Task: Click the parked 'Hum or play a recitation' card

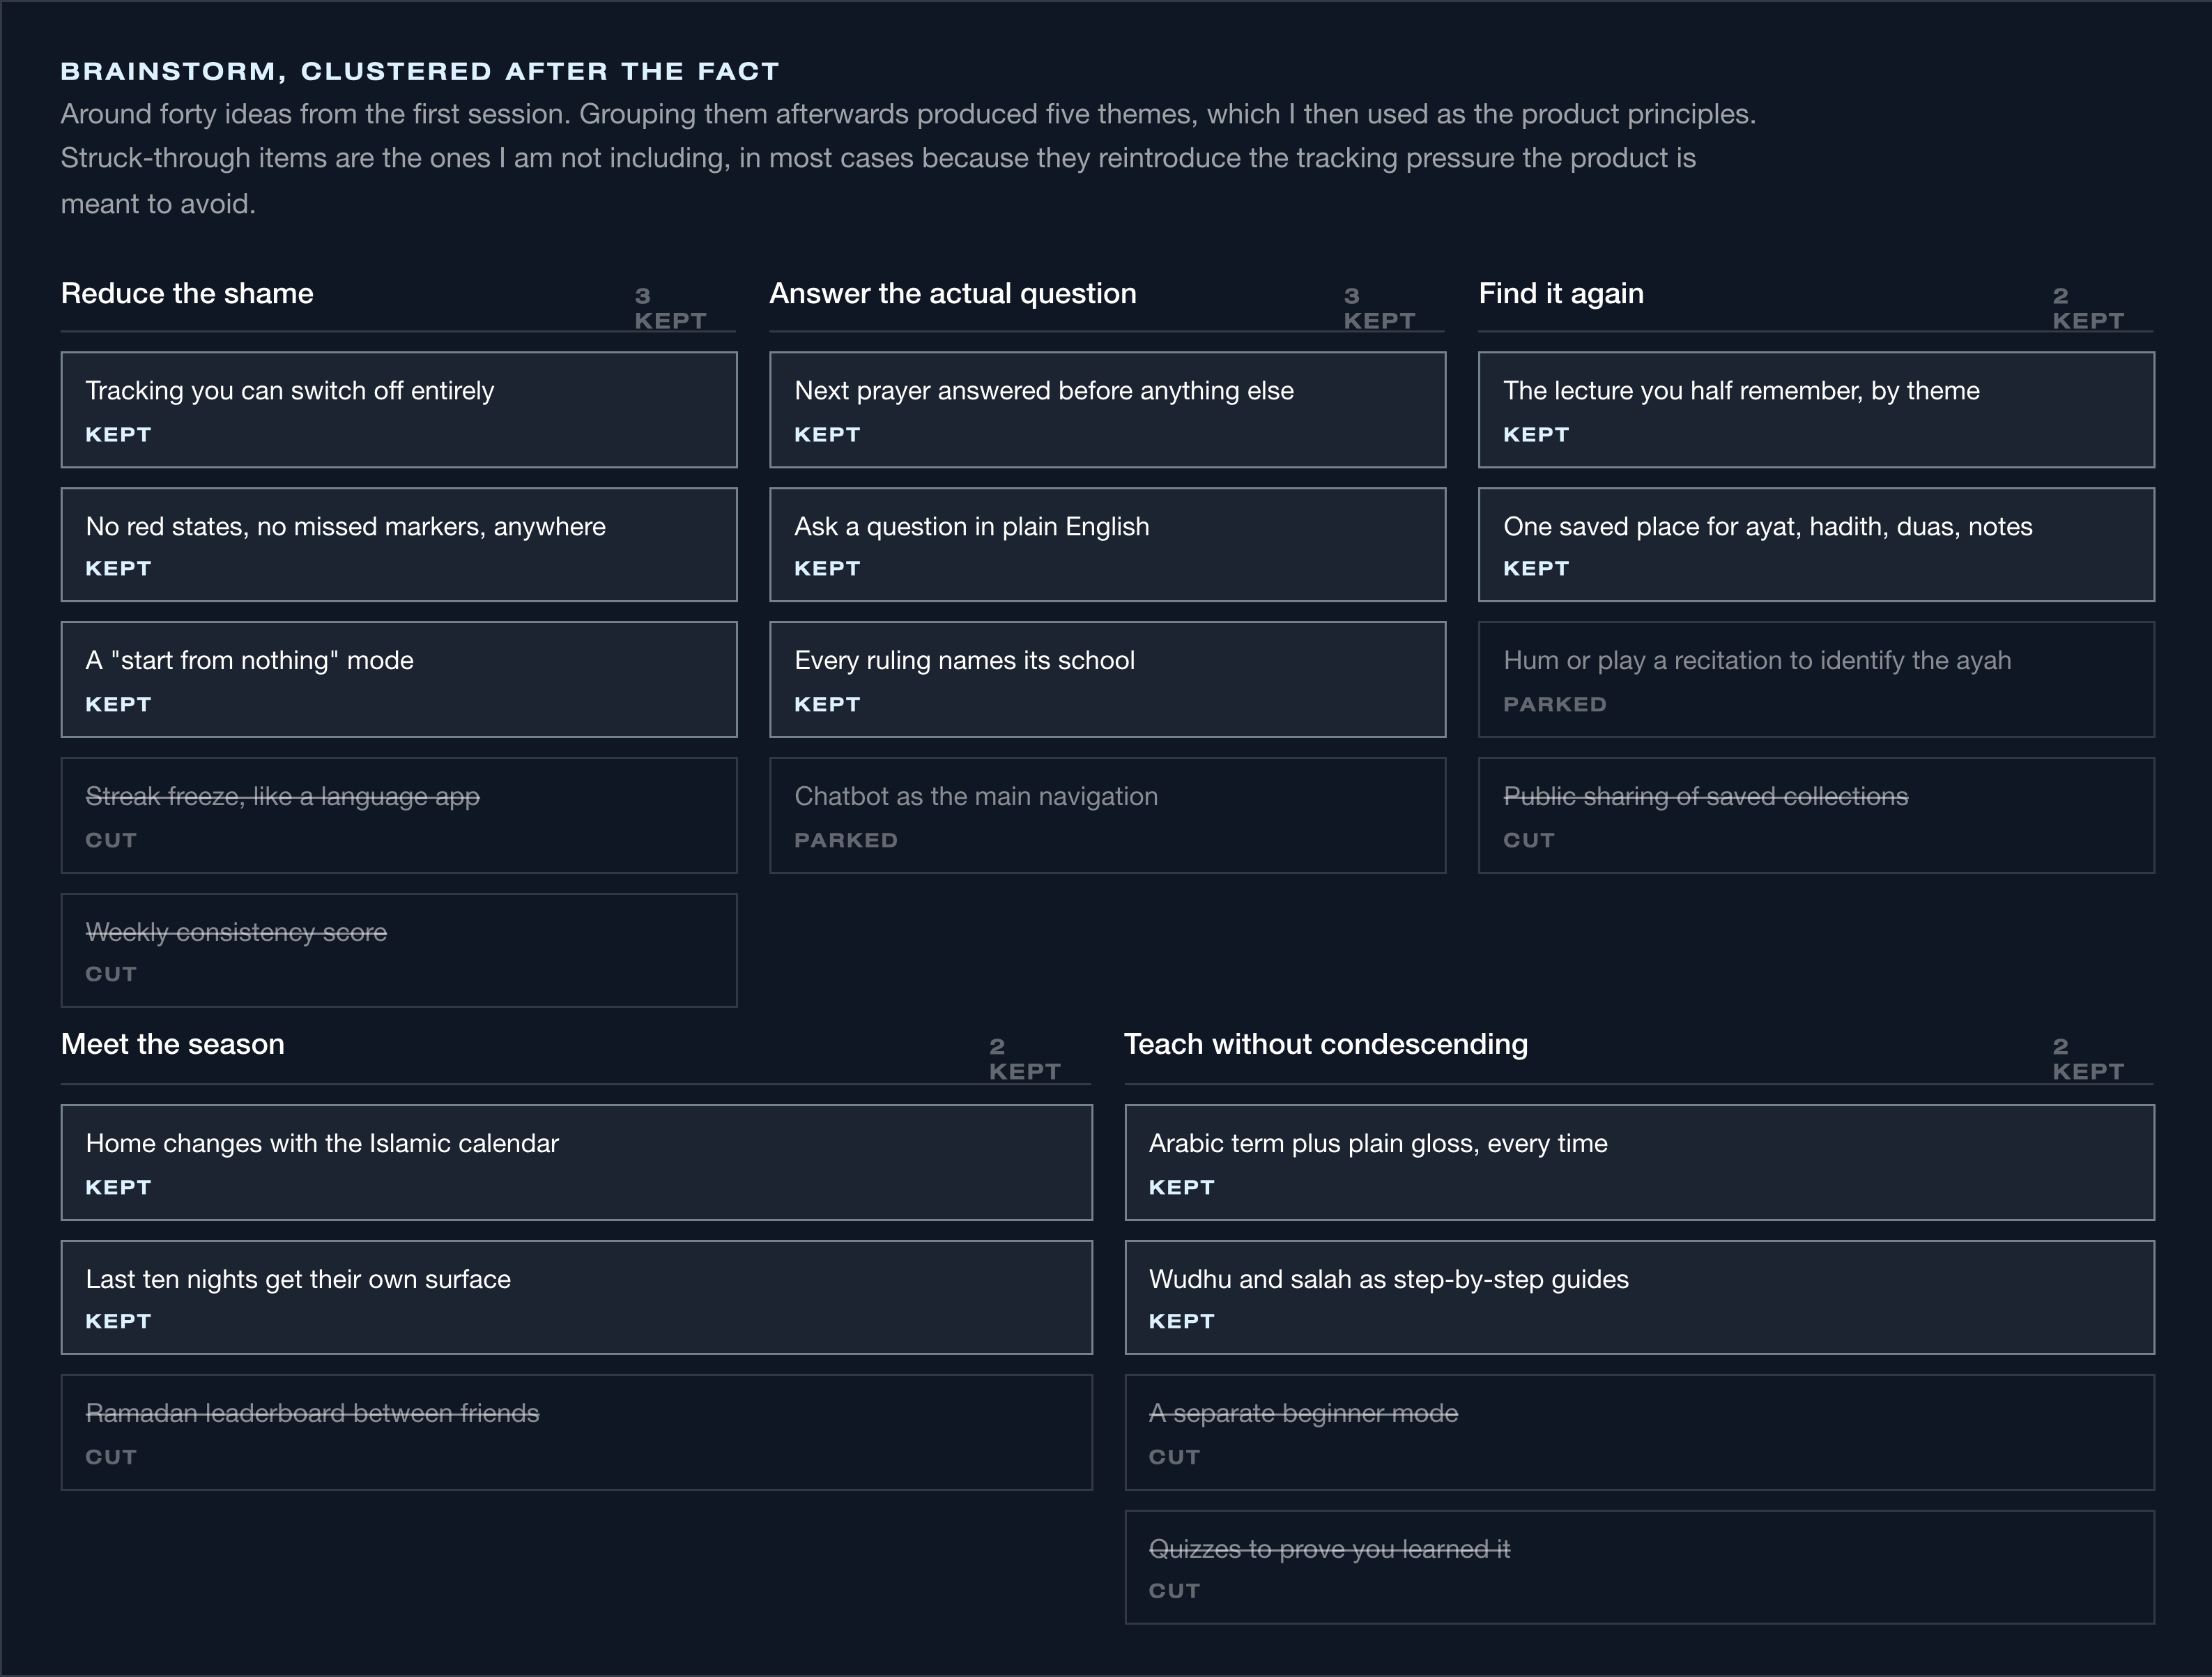Action: coord(1817,680)
